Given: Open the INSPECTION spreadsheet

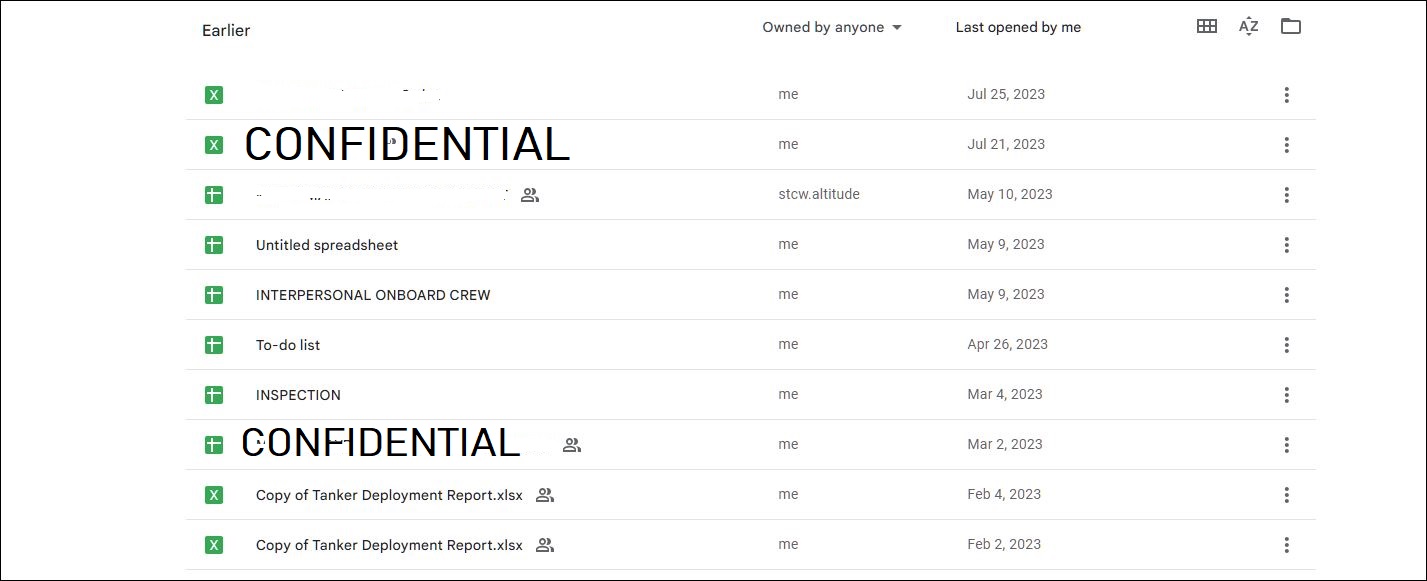Looking at the screenshot, I should [x=298, y=395].
